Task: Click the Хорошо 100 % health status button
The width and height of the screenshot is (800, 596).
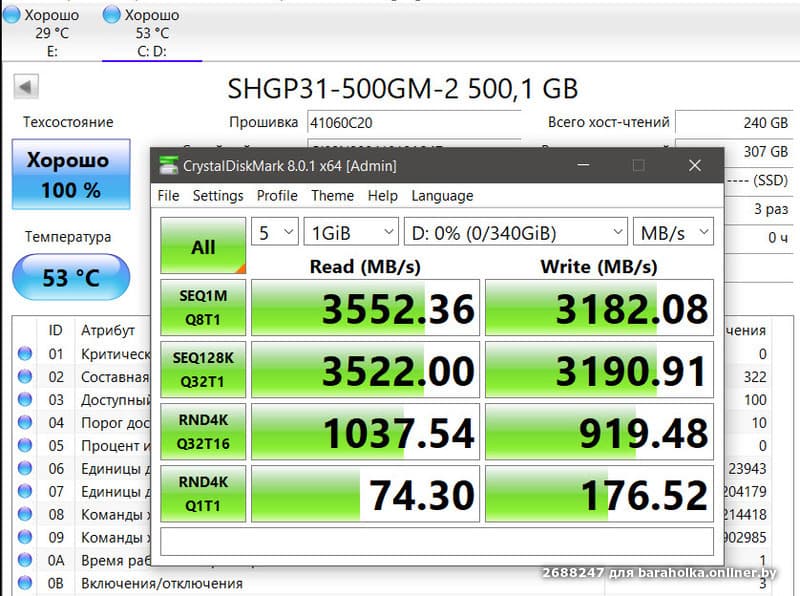Action: (x=71, y=174)
